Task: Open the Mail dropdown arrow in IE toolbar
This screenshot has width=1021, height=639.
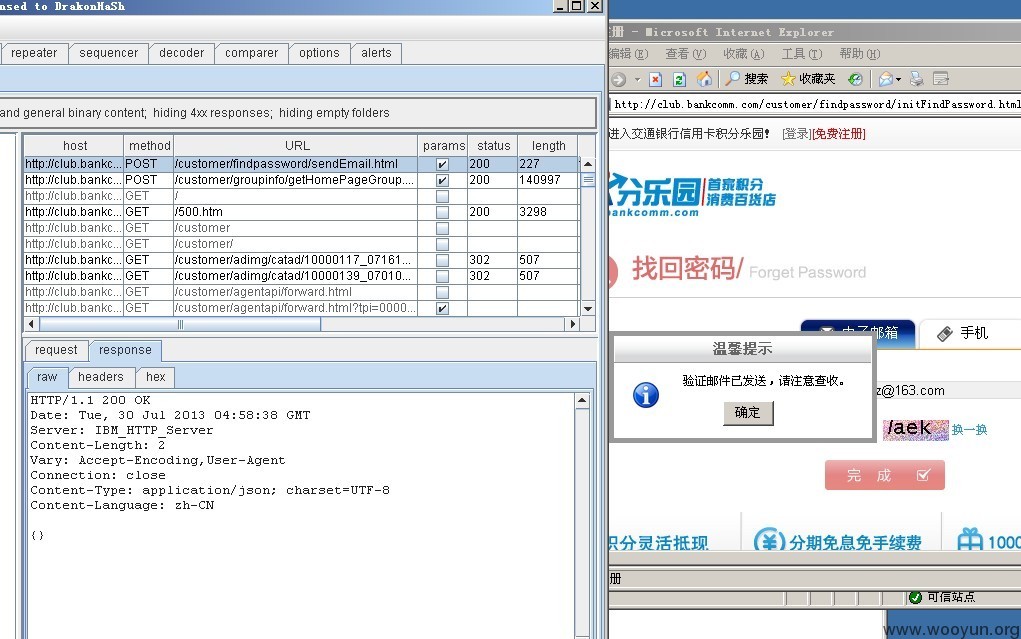Action: [899, 79]
